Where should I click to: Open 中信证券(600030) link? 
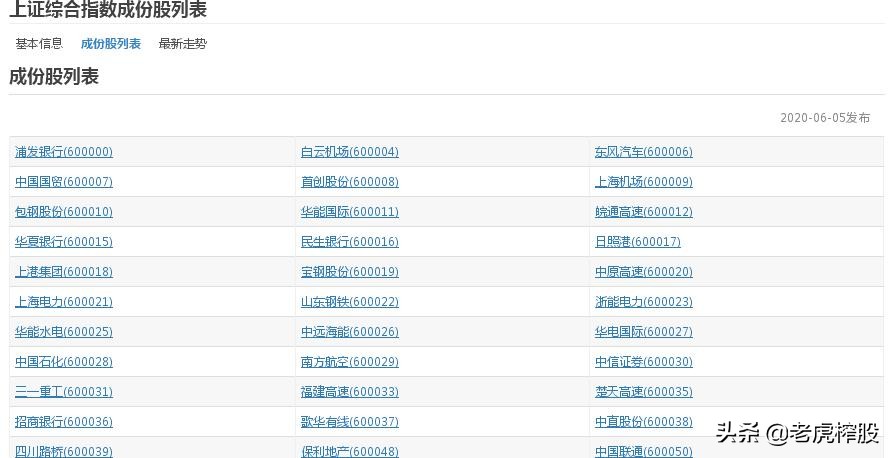point(644,362)
